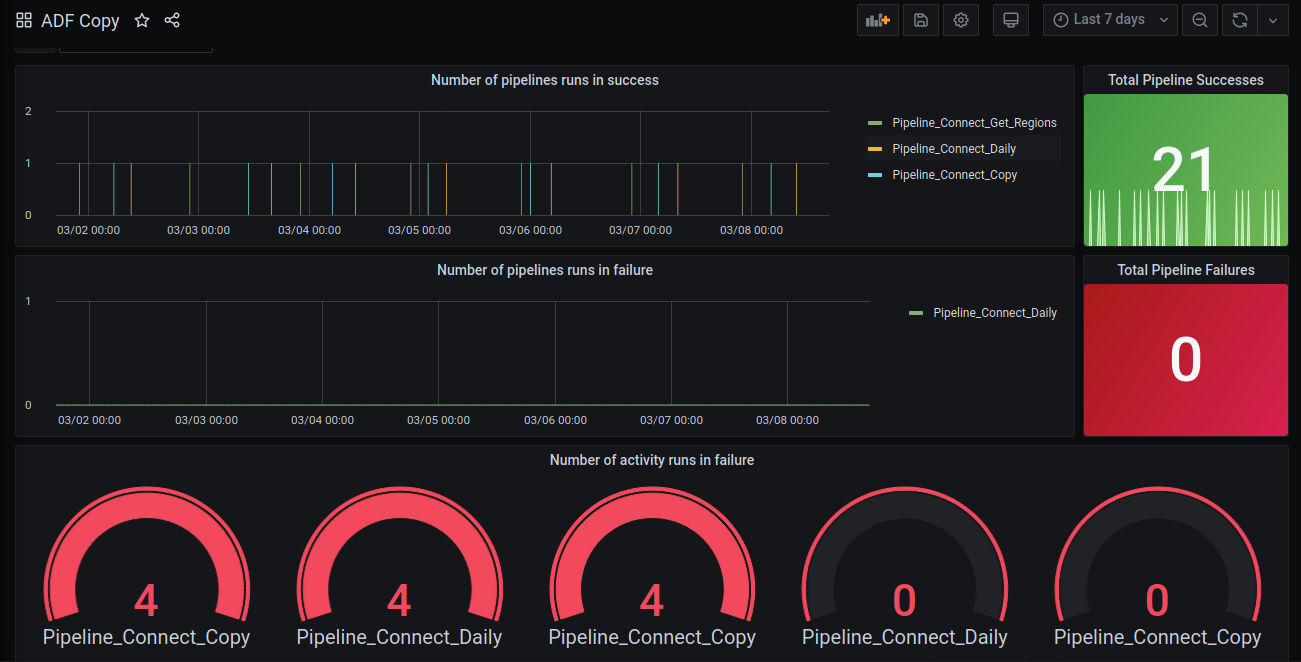Open the Total Pipeline Failures panel title menu

(1186, 270)
